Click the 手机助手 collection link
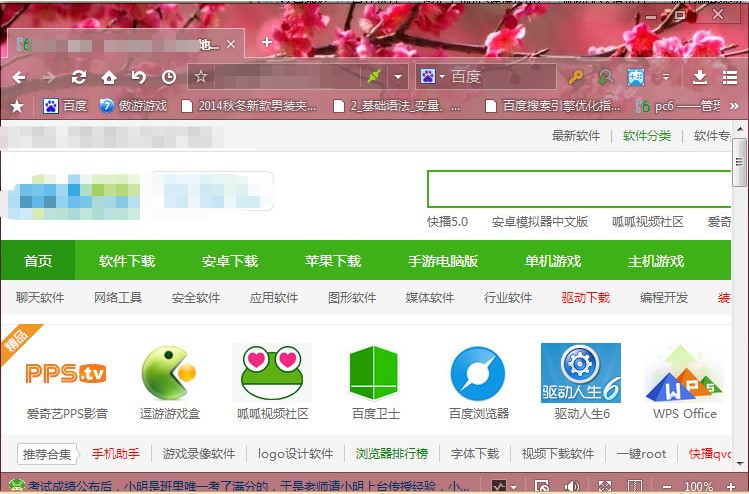The width and height of the screenshot is (749, 494). (116, 453)
